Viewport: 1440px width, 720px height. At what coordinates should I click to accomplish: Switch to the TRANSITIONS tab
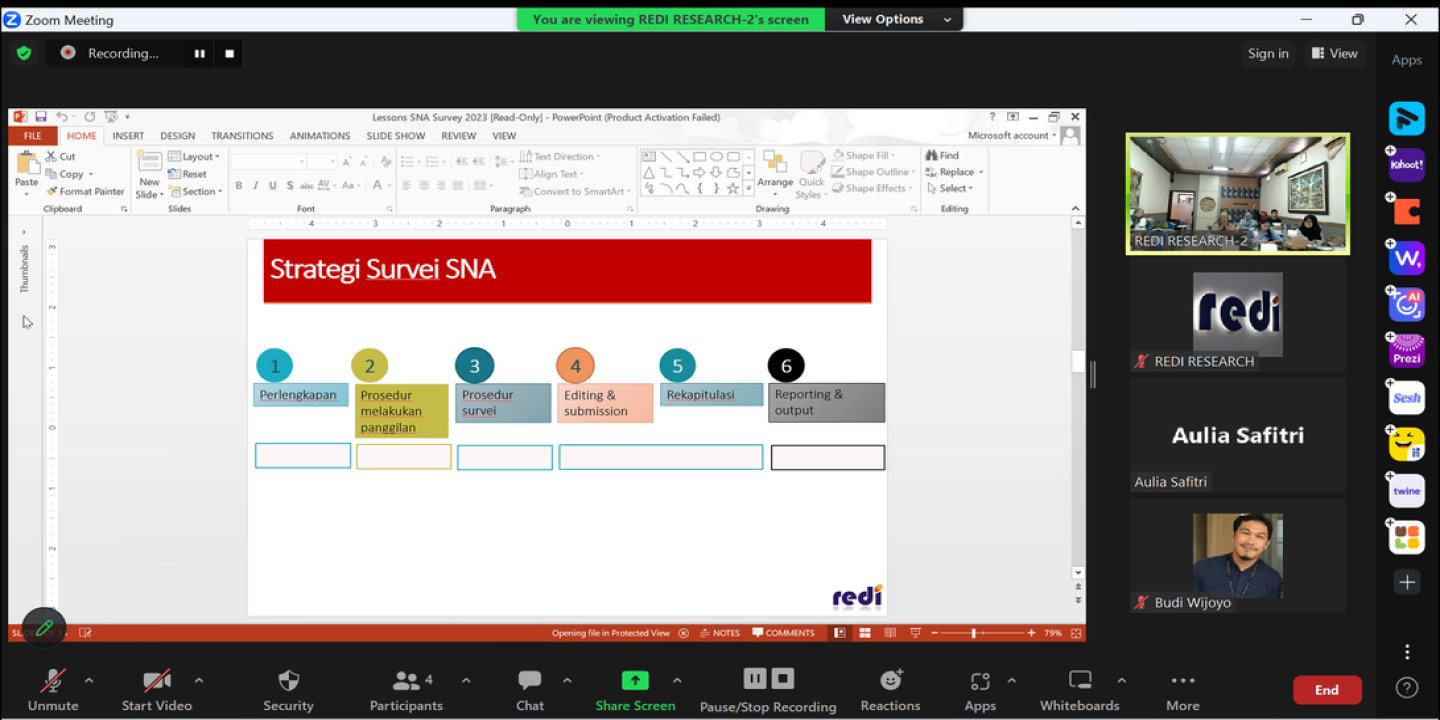click(242, 136)
